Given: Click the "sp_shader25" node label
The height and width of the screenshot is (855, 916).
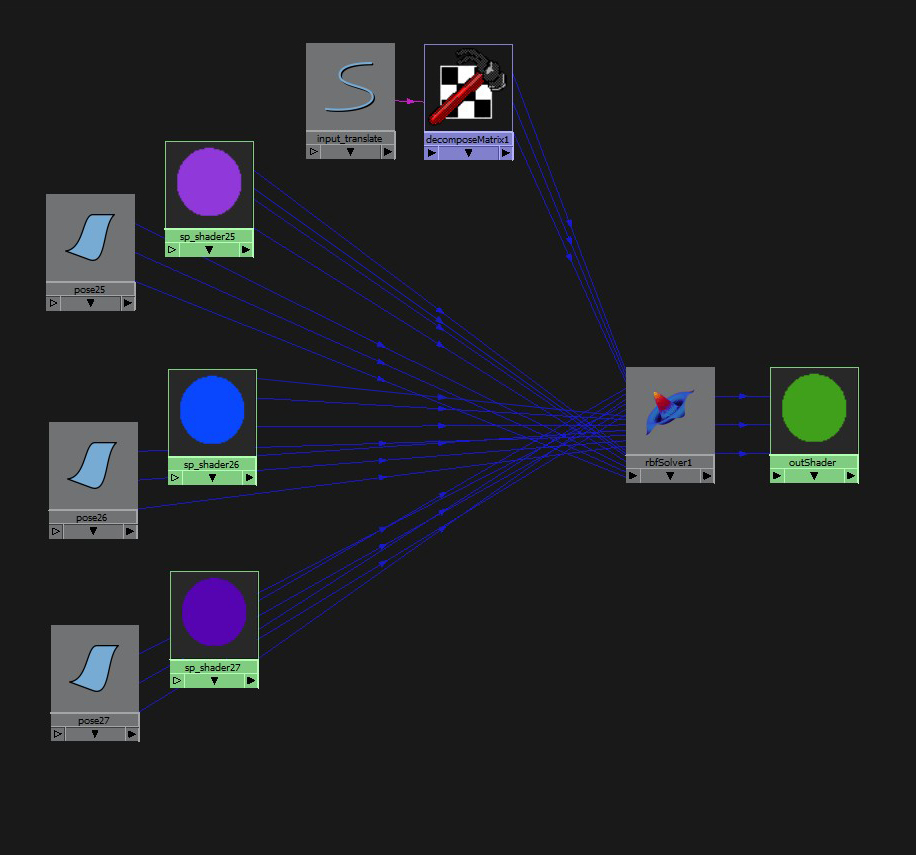Looking at the screenshot, I should [x=207, y=237].
